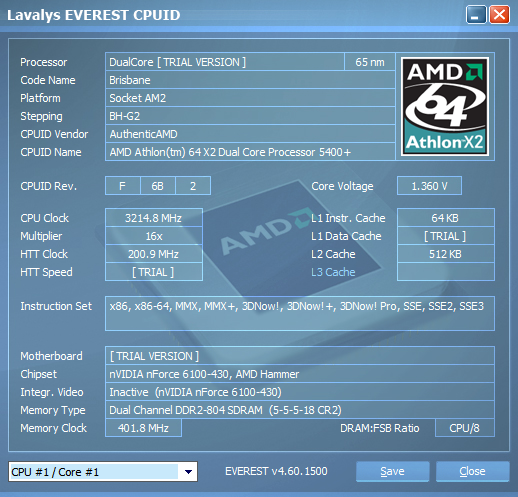Click the 'Integr. Video' label
Screen dimensions: 518x497
(x=52, y=392)
